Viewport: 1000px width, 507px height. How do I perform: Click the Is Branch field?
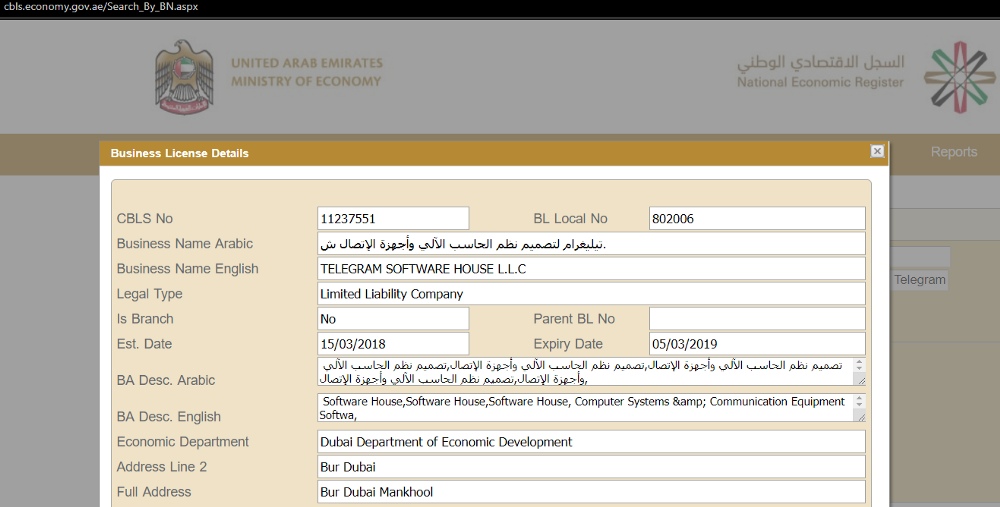click(x=392, y=319)
